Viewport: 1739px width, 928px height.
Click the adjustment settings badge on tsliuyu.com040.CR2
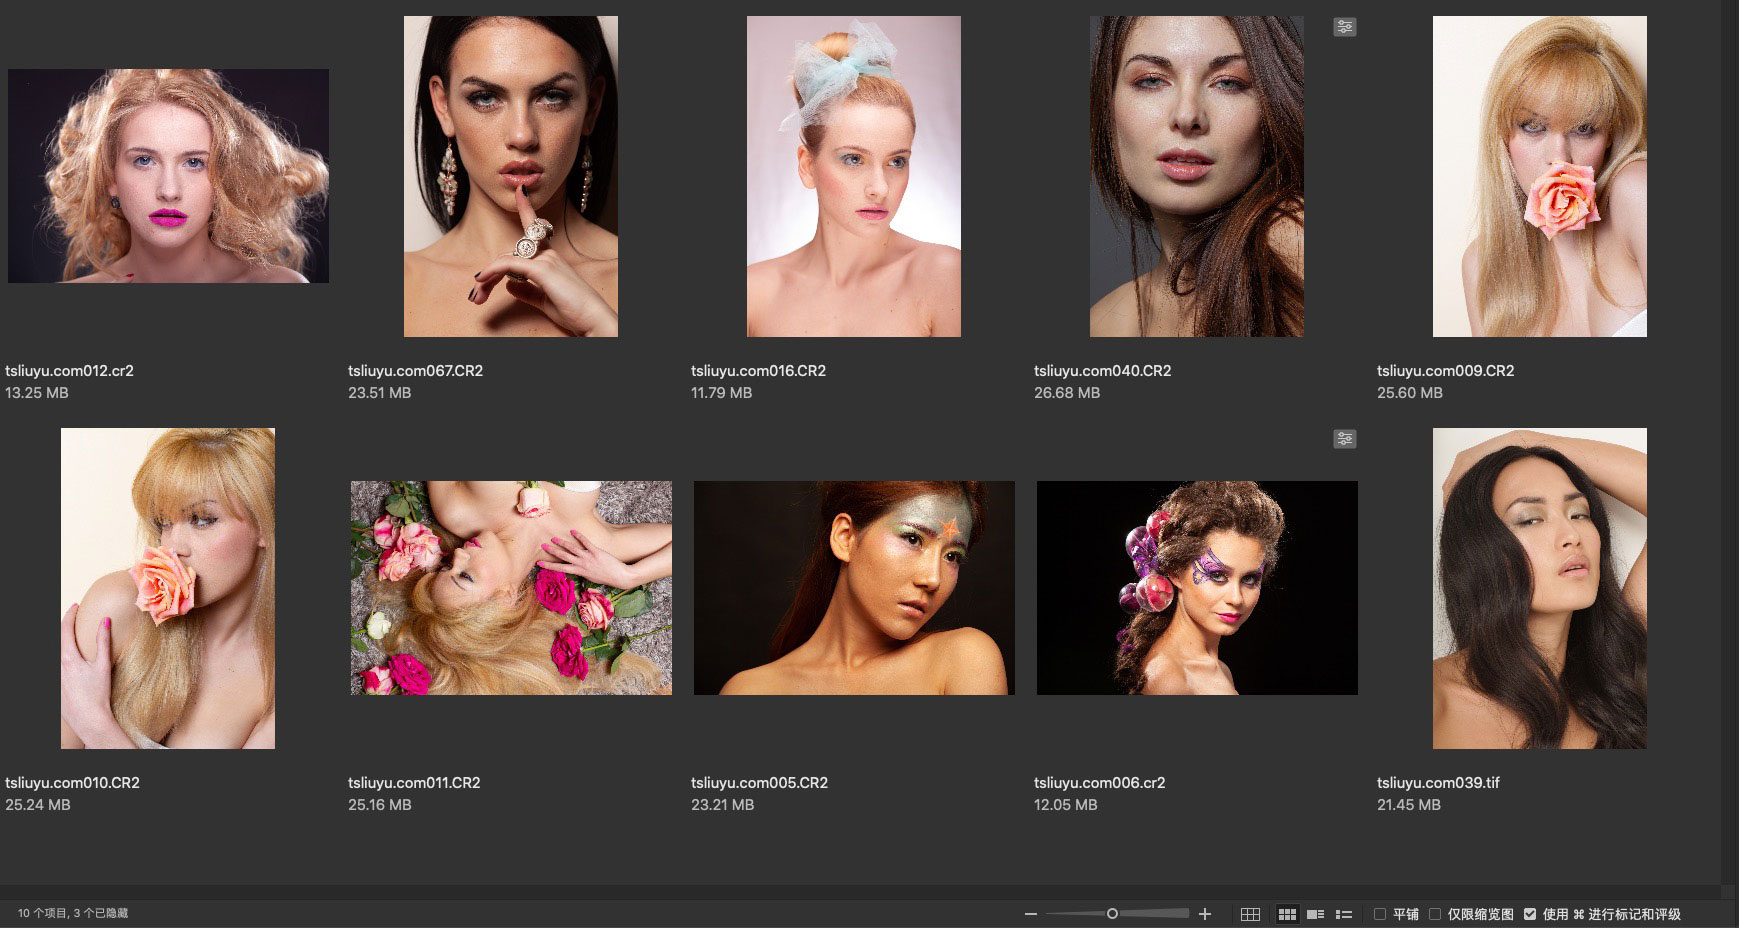tap(1345, 27)
